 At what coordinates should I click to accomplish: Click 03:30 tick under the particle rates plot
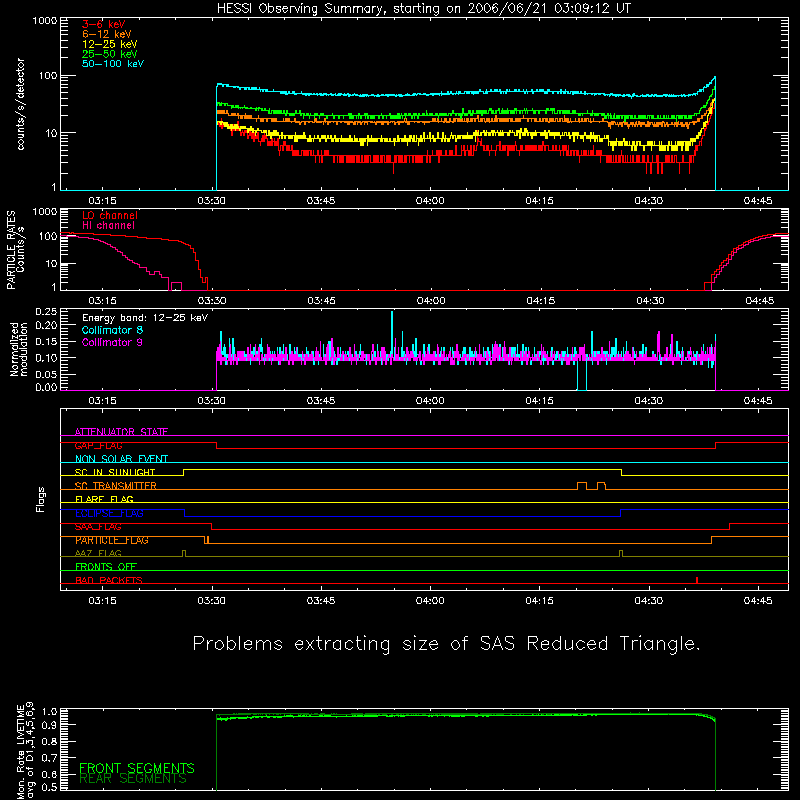212,301
